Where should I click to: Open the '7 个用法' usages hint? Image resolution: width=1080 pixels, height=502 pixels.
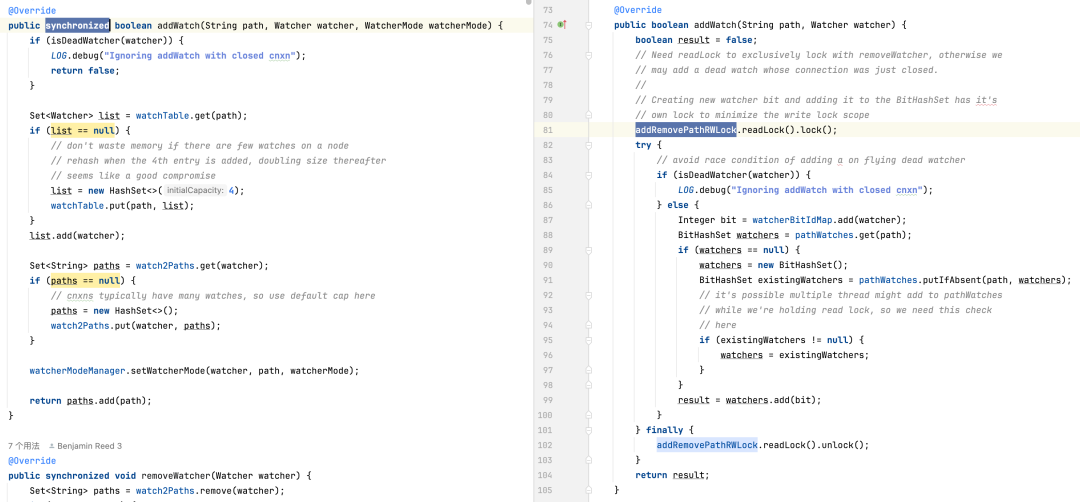24,446
